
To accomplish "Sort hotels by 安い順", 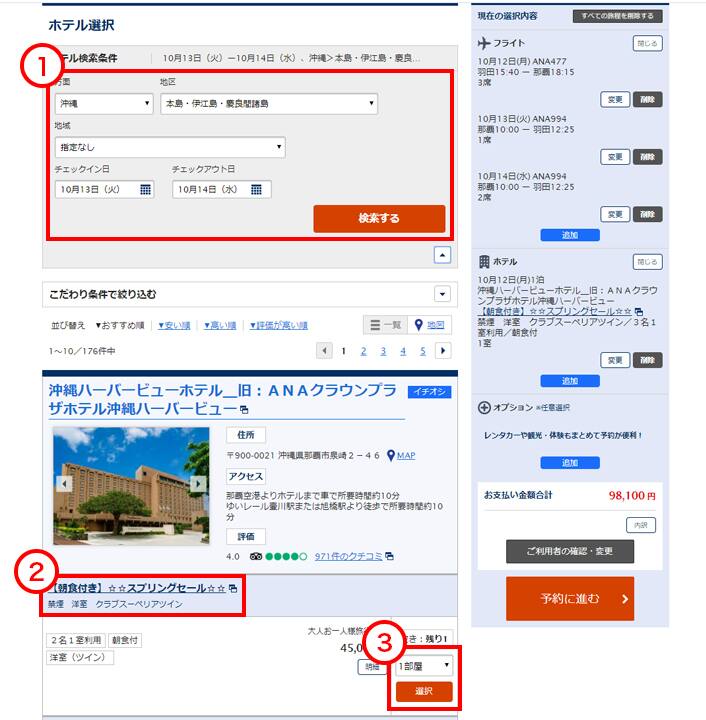I will (174, 326).
